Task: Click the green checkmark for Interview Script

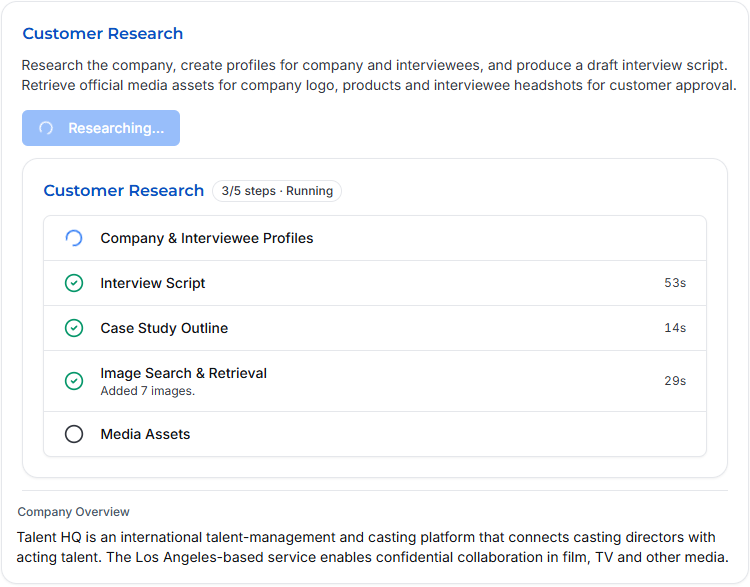Action: pos(74,283)
